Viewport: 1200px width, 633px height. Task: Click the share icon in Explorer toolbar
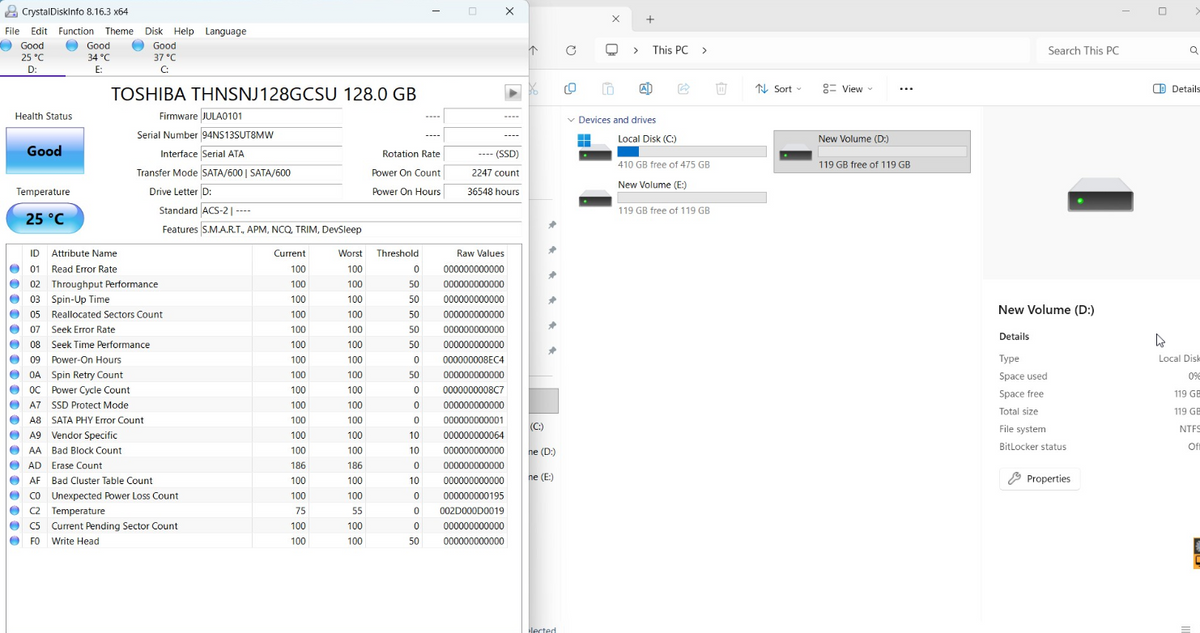683,89
